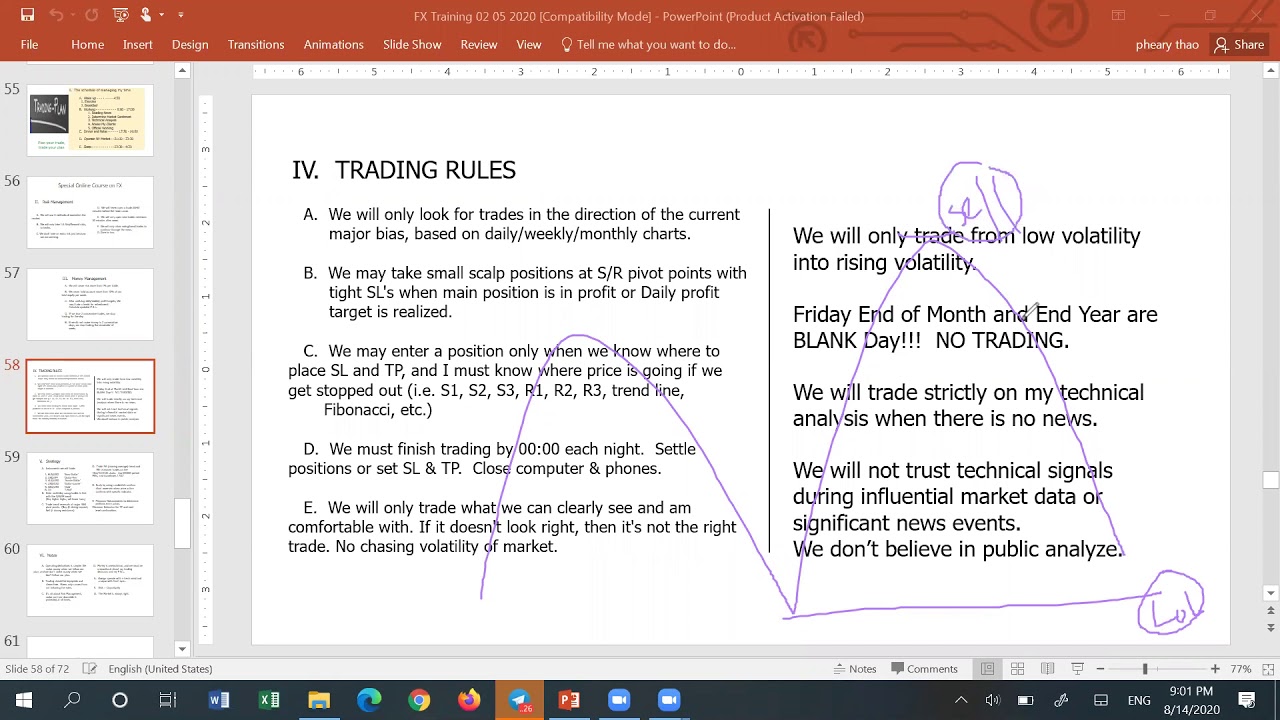Open the Transitions ribbon tab
Viewport: 1280px width, 720px height.
[256, 44]
